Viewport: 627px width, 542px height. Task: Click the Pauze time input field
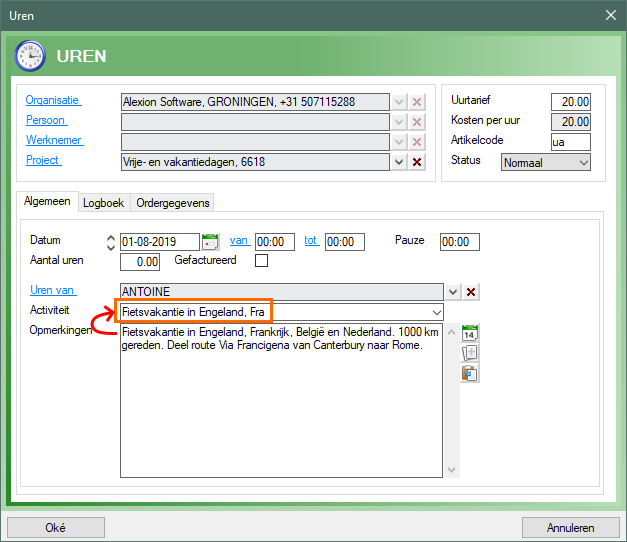[x=460, y=242]
